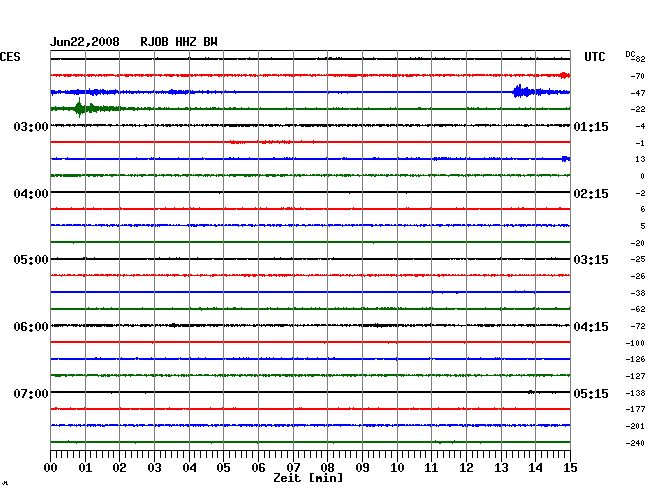Select the 05:15 UTC time label
The image size is (650, 494).
click(591, 393)
